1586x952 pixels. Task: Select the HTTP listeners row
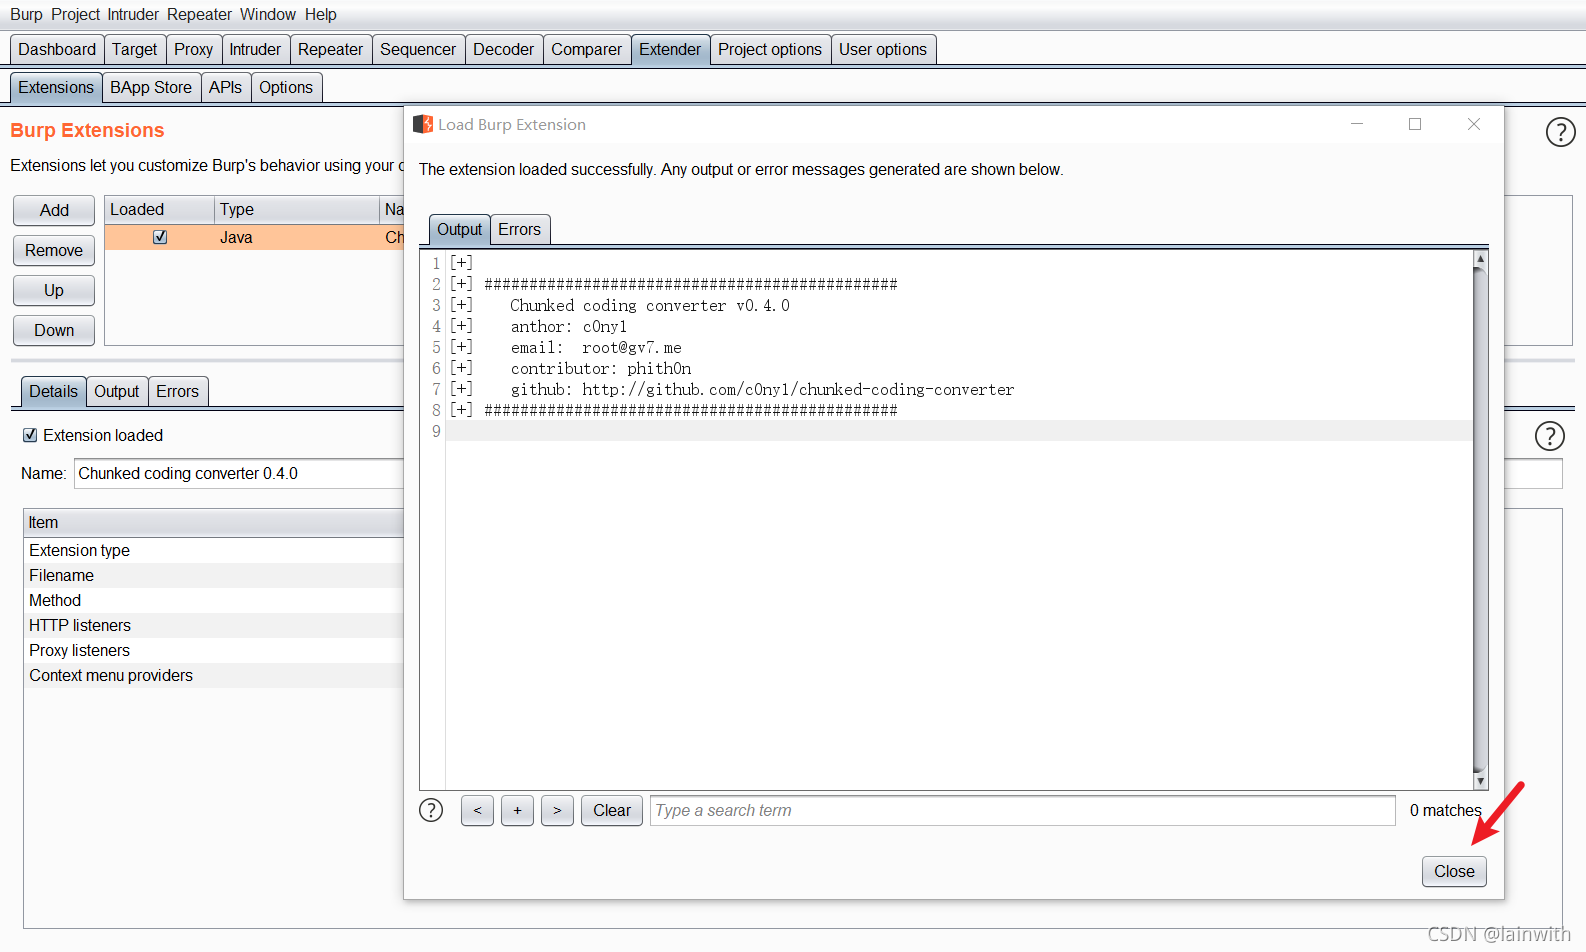tap(214, 626)
